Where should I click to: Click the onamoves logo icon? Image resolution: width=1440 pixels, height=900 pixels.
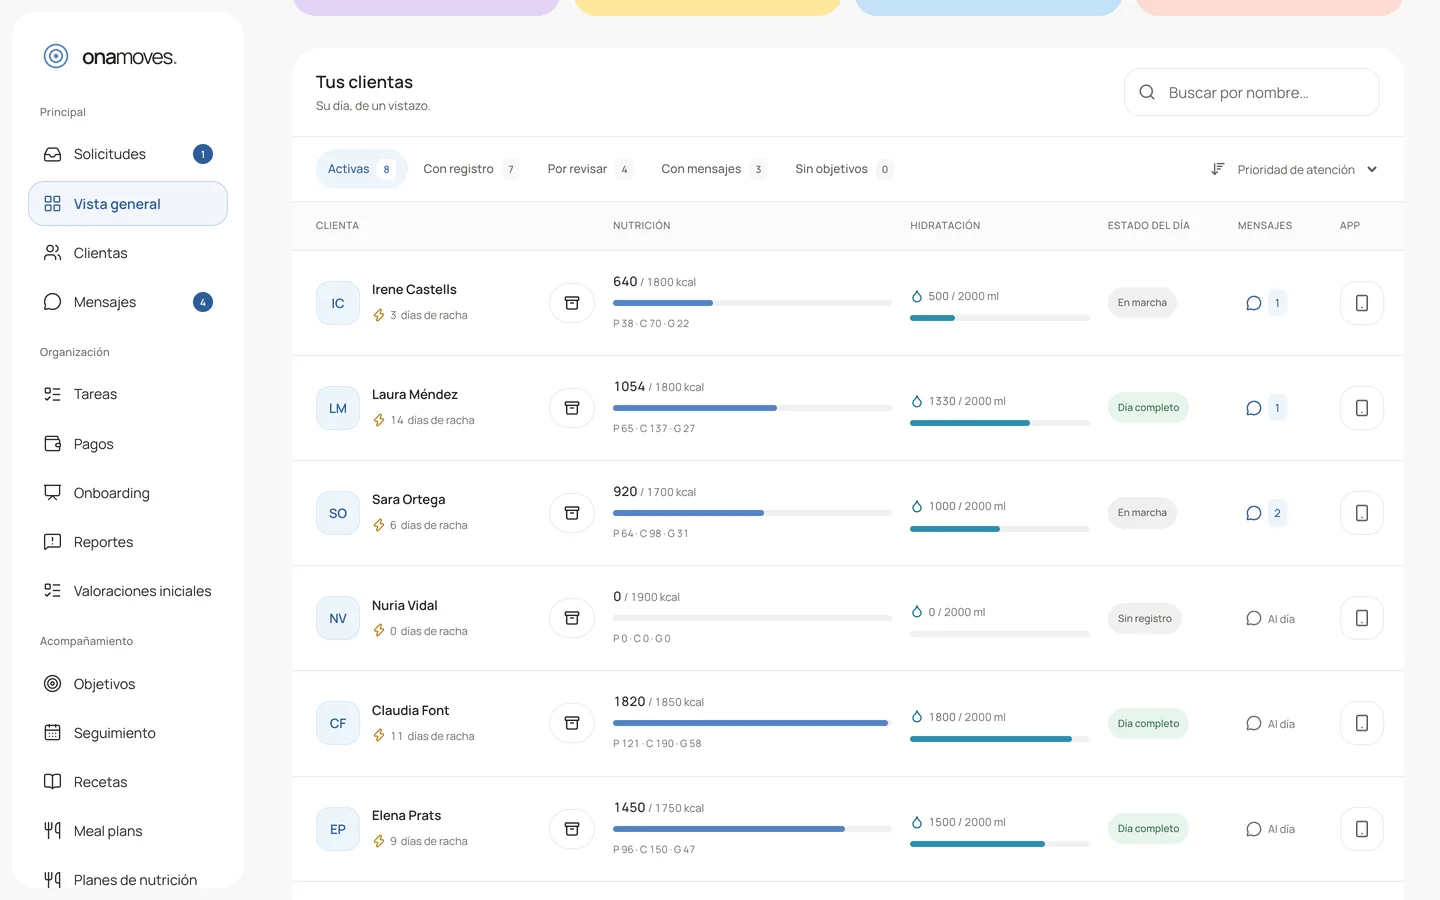[x=56, y=56]
